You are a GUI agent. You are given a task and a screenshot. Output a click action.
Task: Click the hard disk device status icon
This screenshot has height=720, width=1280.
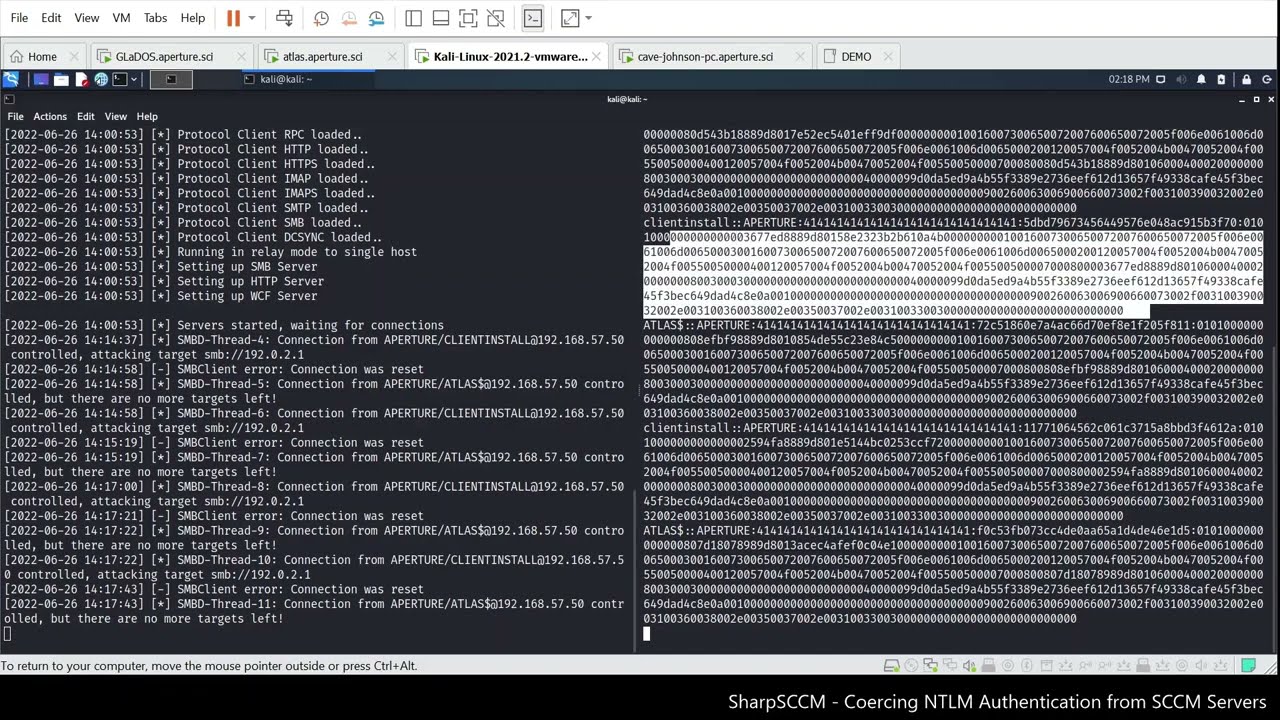pos(893,665)
